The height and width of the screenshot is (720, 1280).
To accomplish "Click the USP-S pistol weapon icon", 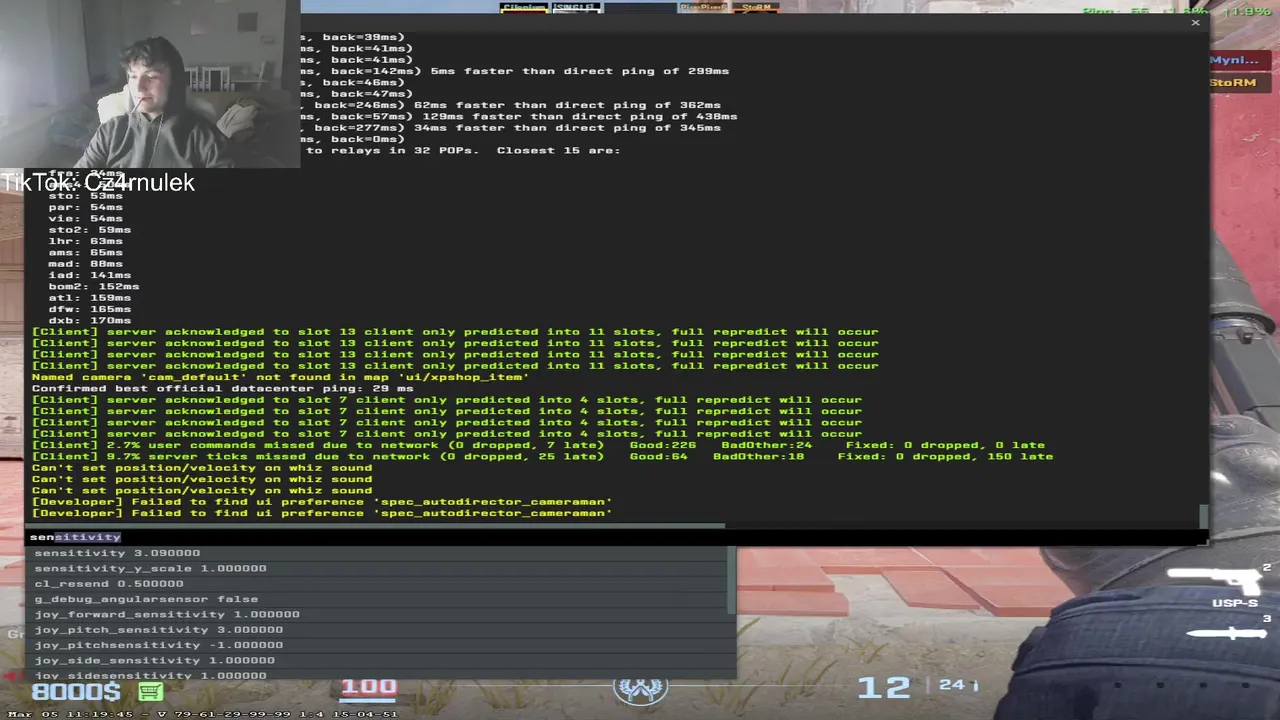I will 1213,579.
